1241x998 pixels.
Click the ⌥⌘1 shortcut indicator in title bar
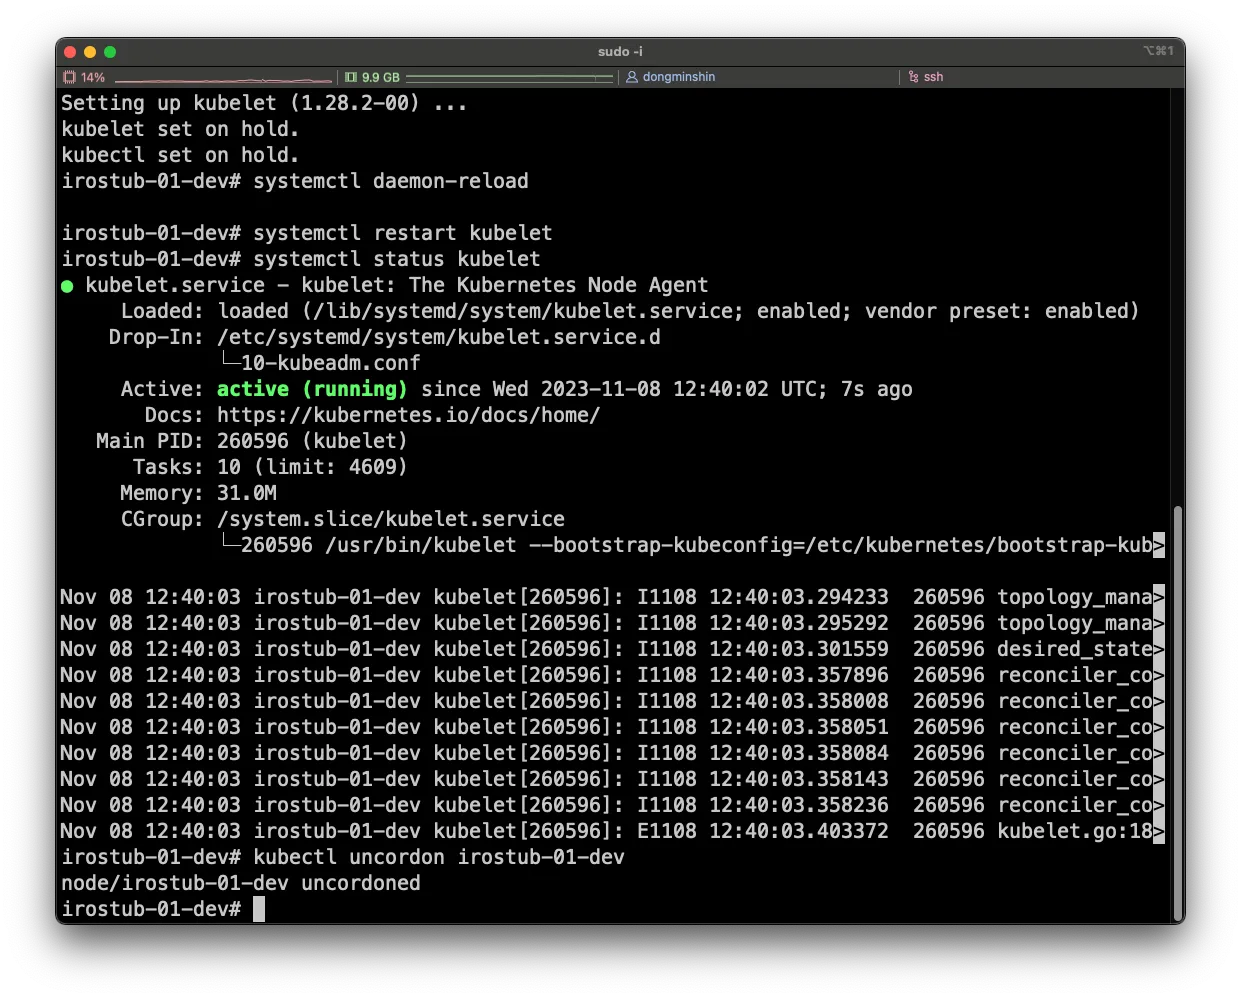point(1158,51)
